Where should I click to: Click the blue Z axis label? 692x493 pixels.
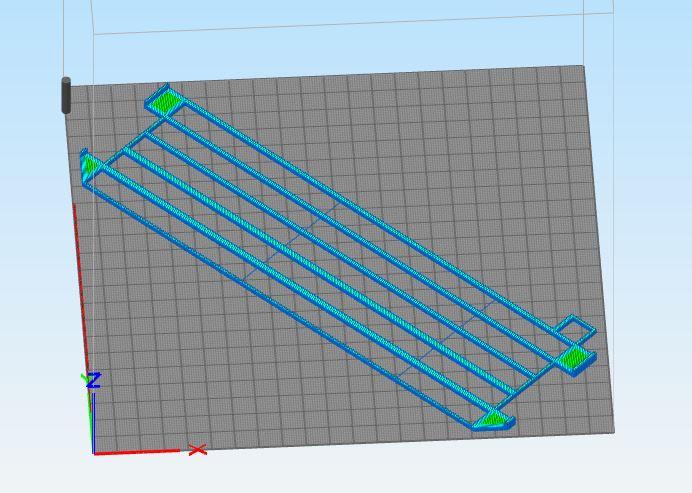(x=94, y=381)
